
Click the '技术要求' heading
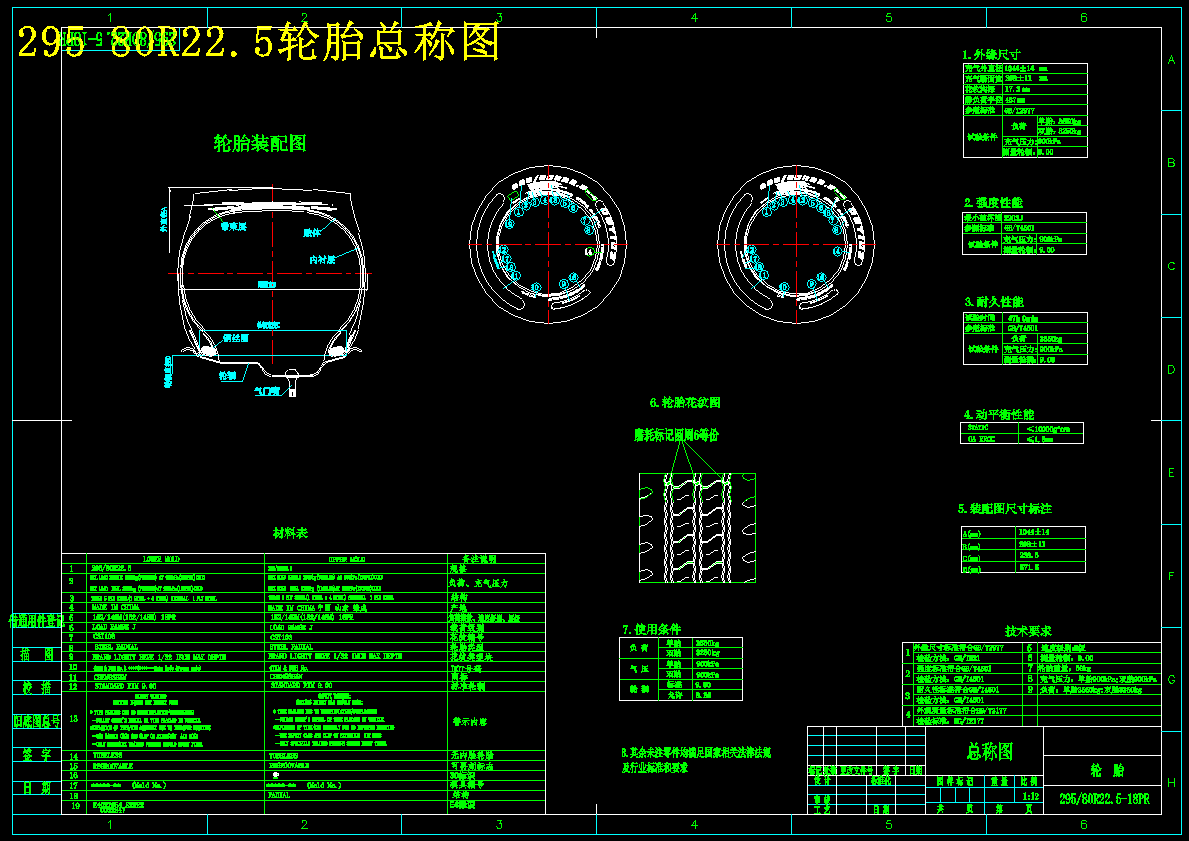[x=1027, y=631]
